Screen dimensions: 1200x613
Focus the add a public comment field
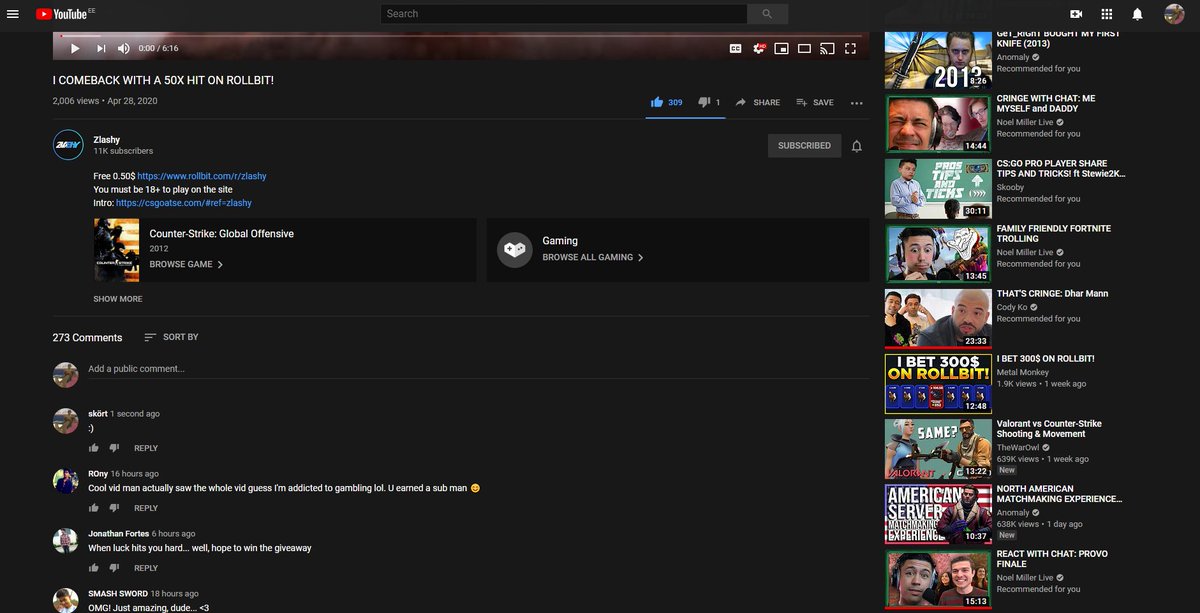coord(478,369)
